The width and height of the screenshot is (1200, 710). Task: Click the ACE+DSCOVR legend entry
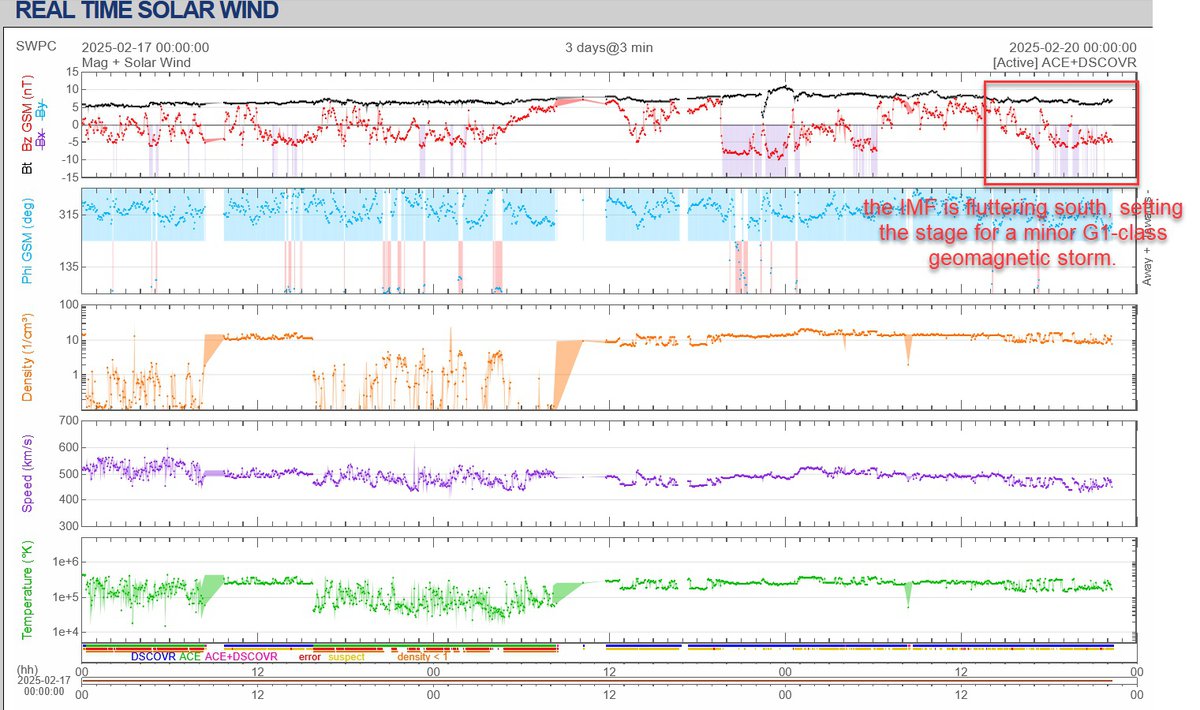pyautogui.click(x=240, y=657)
